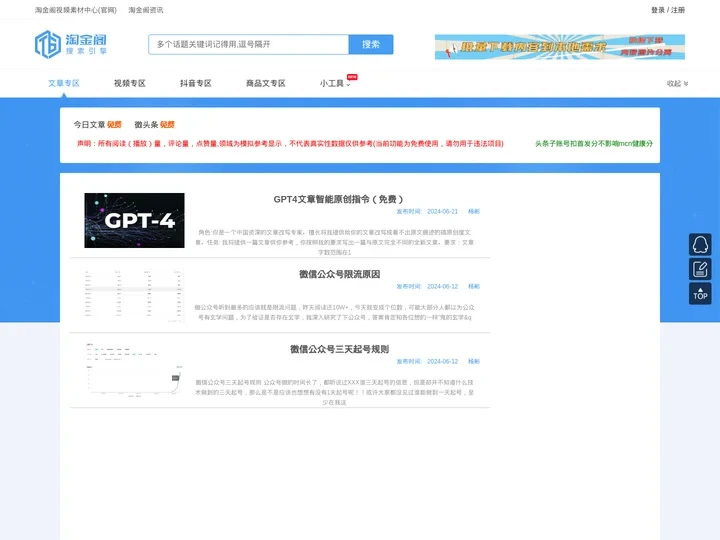Switch to 商品文专区 tab
The height and width of the screenshot is (540, 720).
pos(265,83)
